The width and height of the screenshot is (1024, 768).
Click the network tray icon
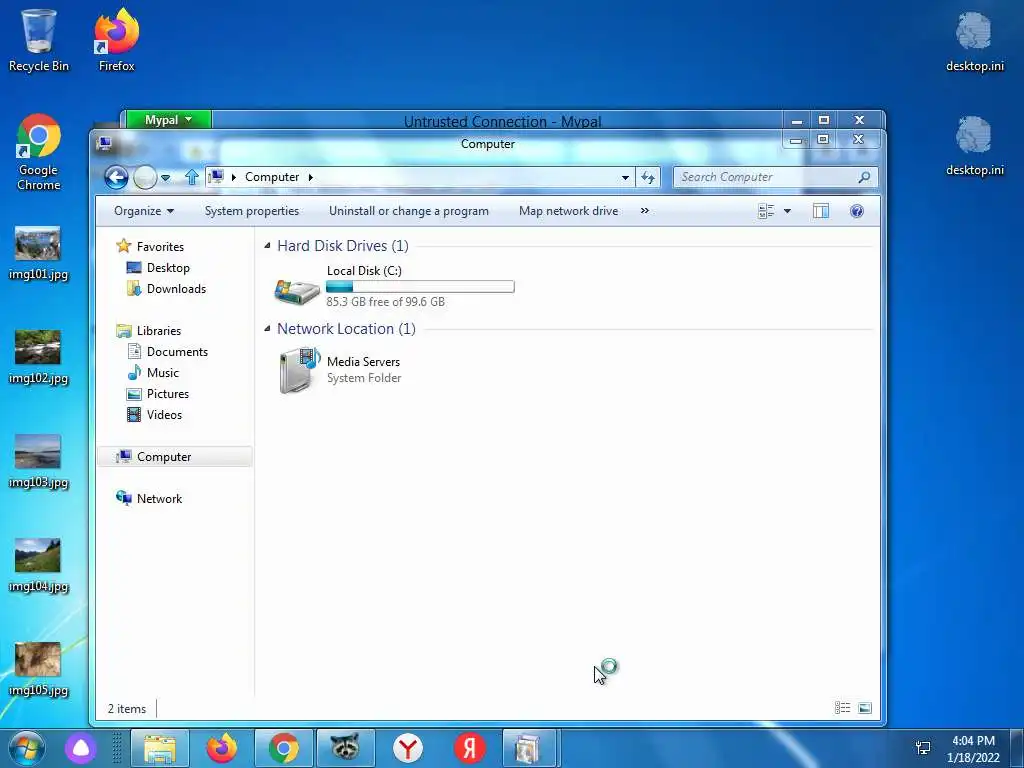click(x=923, y=748)
